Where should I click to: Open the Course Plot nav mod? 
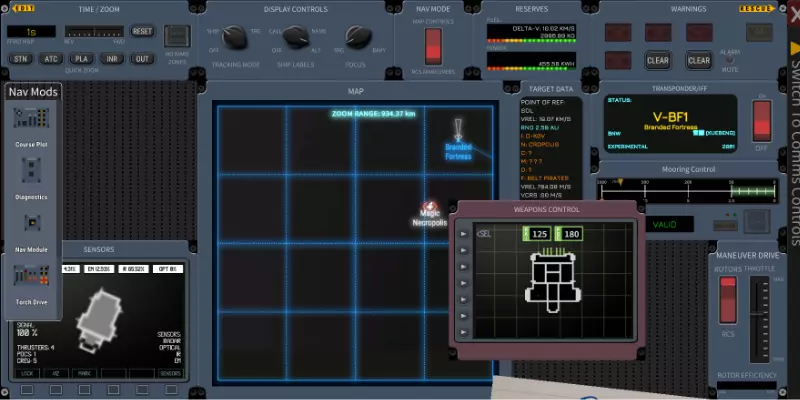pyautogui.click(x=31, y=118)
